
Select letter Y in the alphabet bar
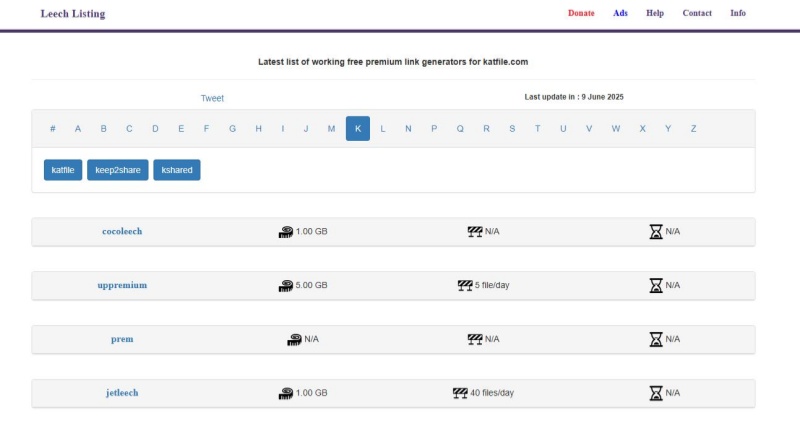coord(668,129)
